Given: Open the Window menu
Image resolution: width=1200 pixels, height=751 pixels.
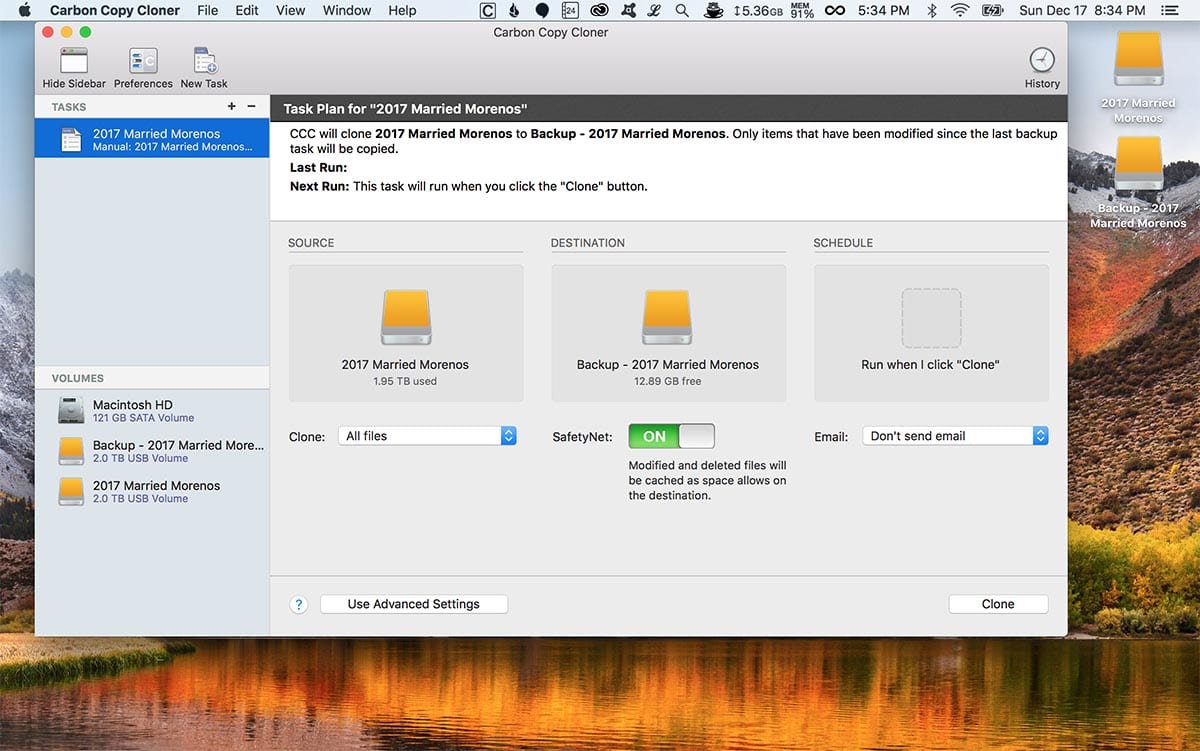Looking at the screenshot, I should pos(346,10).
